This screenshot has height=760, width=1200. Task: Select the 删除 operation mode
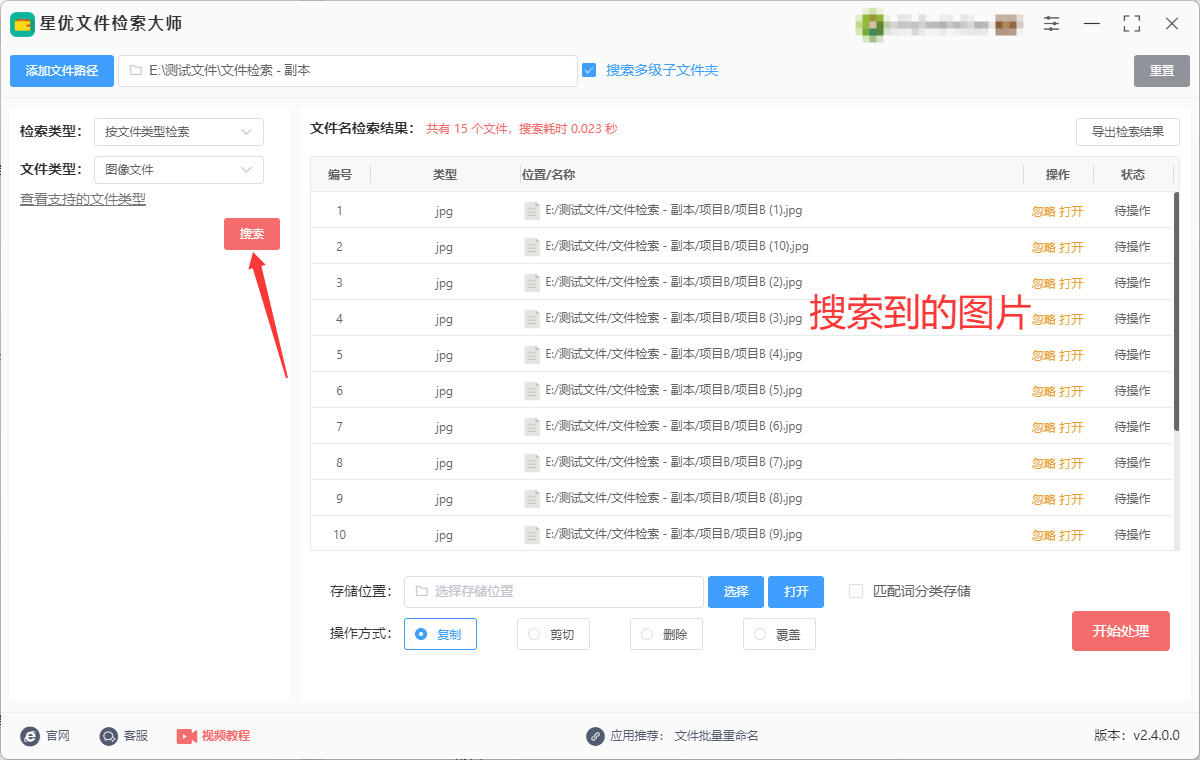click(666, 634)
